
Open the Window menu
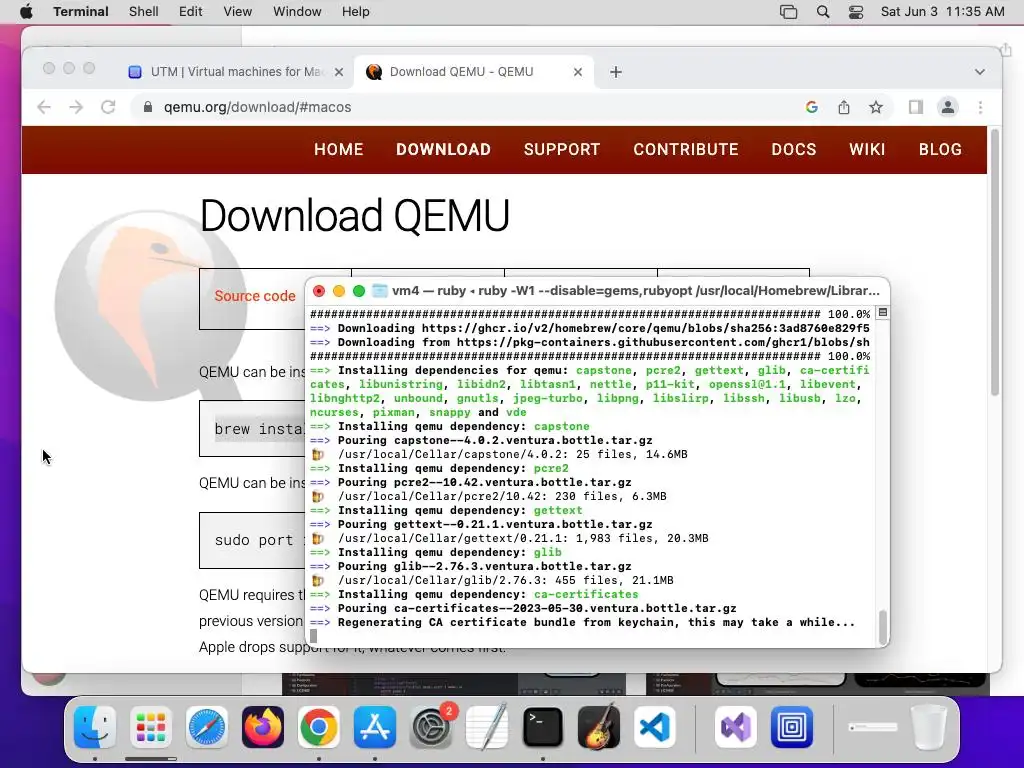pos(297,12)
